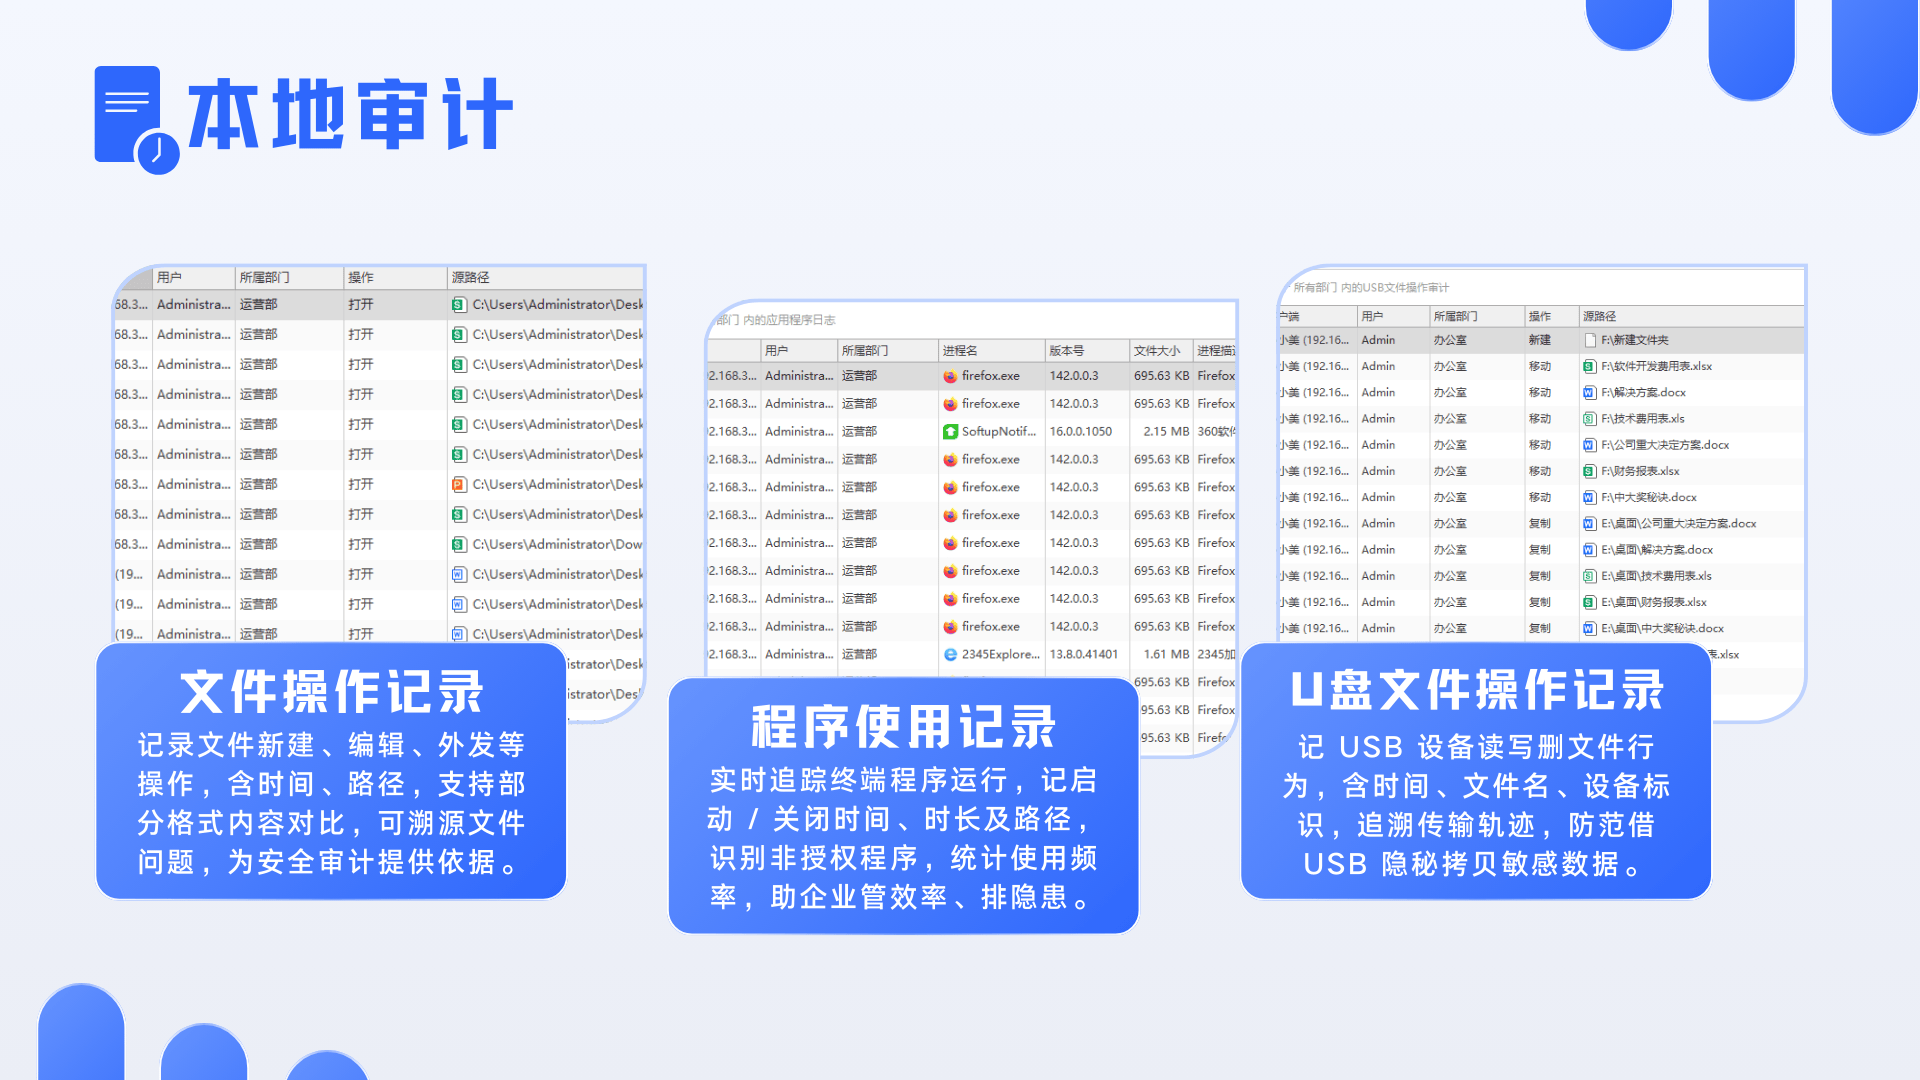Screen dimensions: 1920x1080
Task: Click the new folder icon beside F:\新建文件夹
Action: click(1588, 339)
